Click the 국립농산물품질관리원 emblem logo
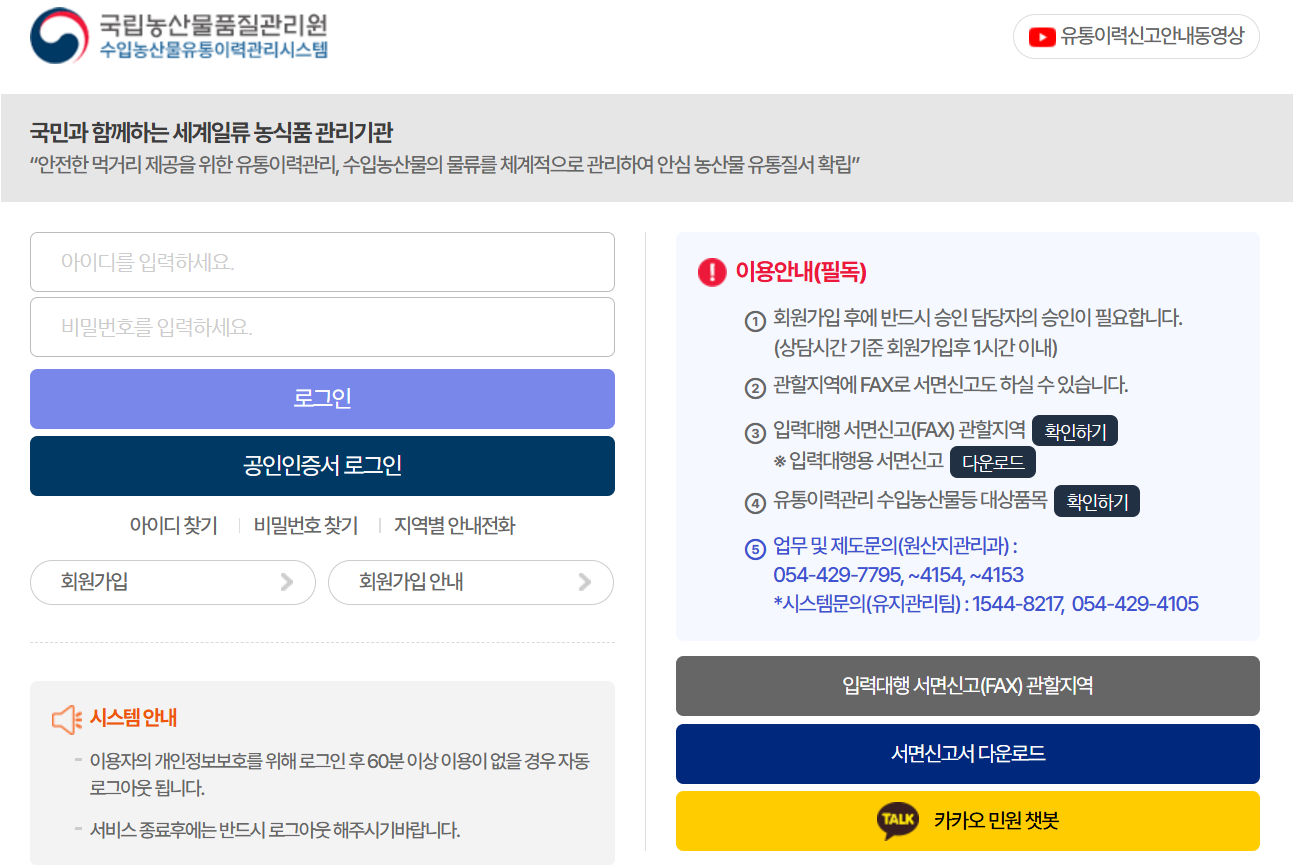Viewport: 1294px width, 866px height. (59, 36)
